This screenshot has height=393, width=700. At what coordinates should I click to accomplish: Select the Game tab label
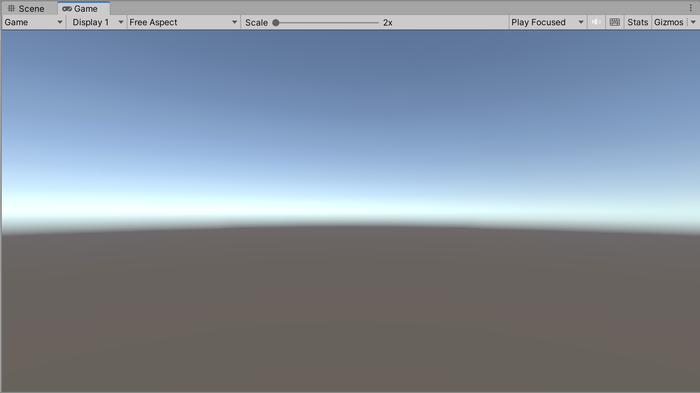(86, 8)
